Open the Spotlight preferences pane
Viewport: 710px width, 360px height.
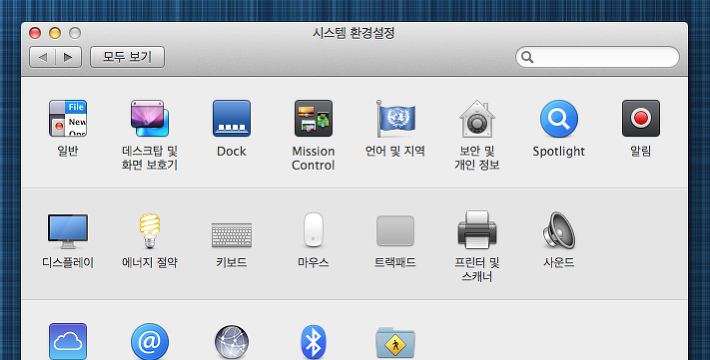pos(559,119)
